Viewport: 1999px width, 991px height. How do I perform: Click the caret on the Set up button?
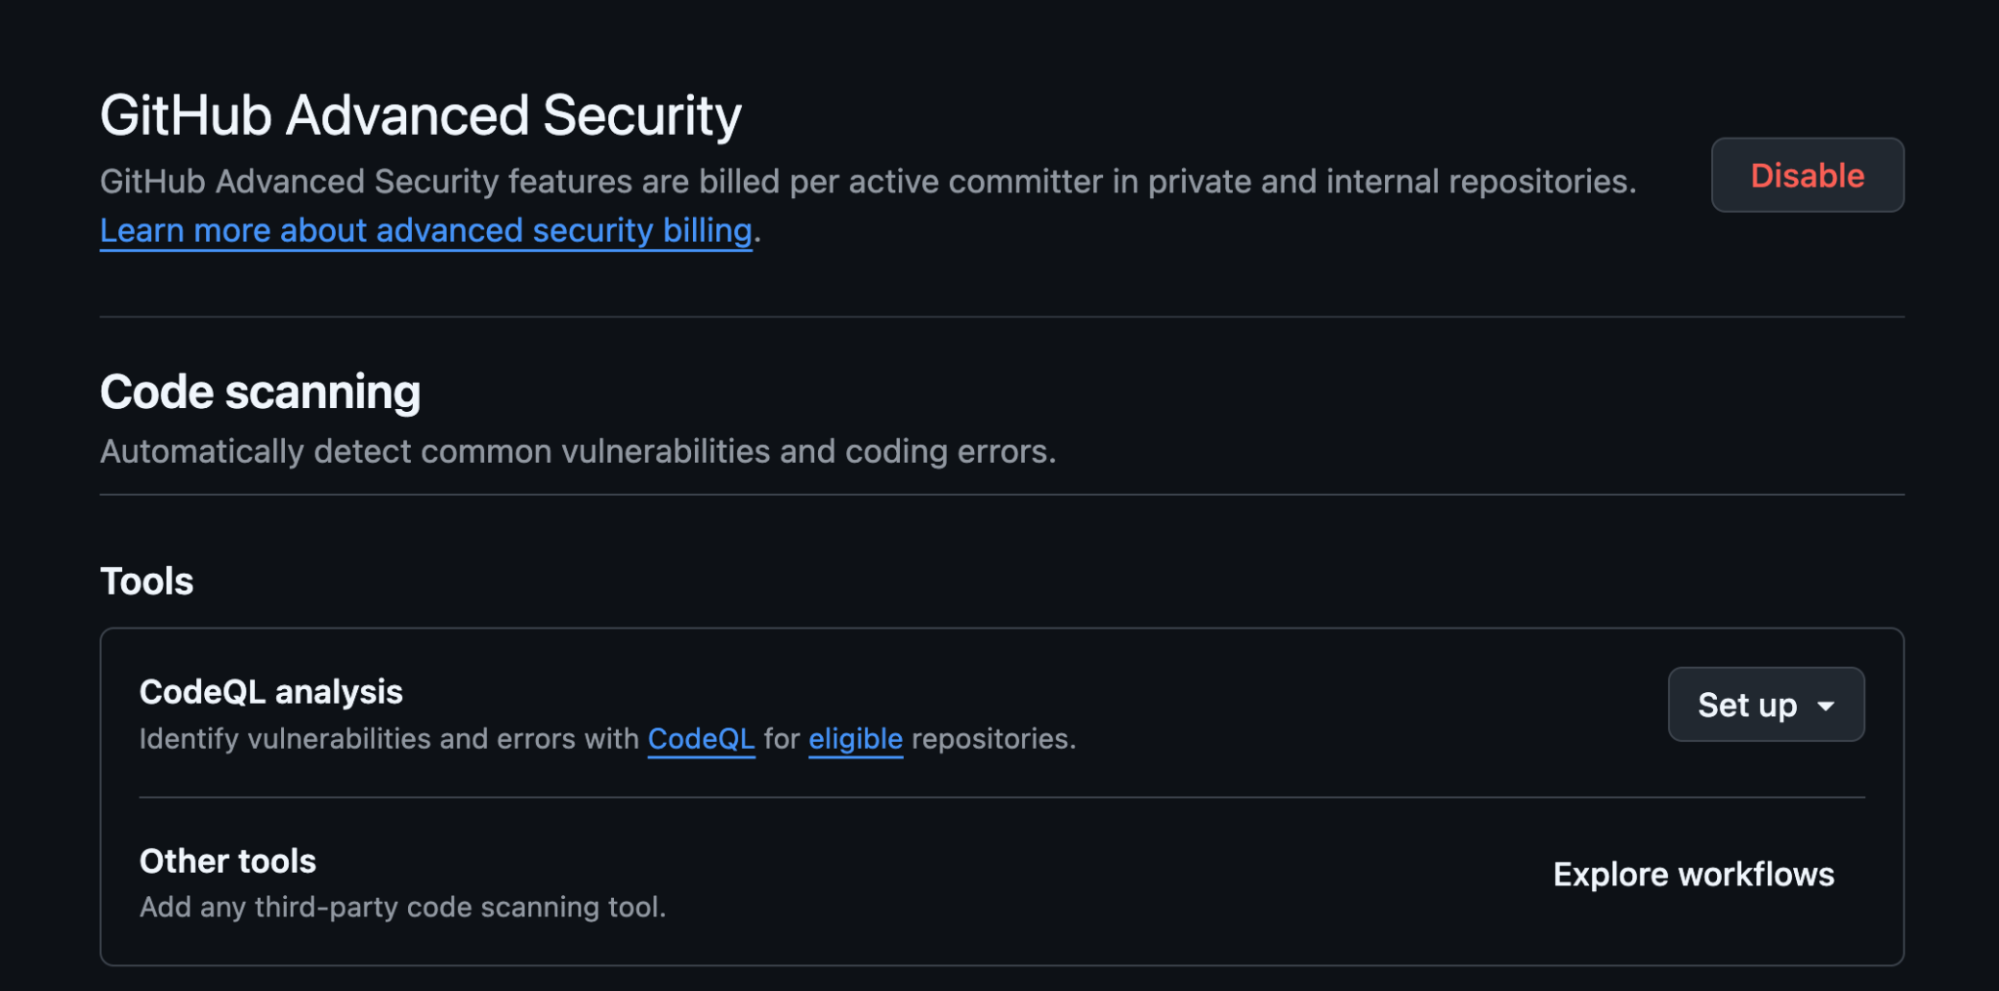[1828, 705]
